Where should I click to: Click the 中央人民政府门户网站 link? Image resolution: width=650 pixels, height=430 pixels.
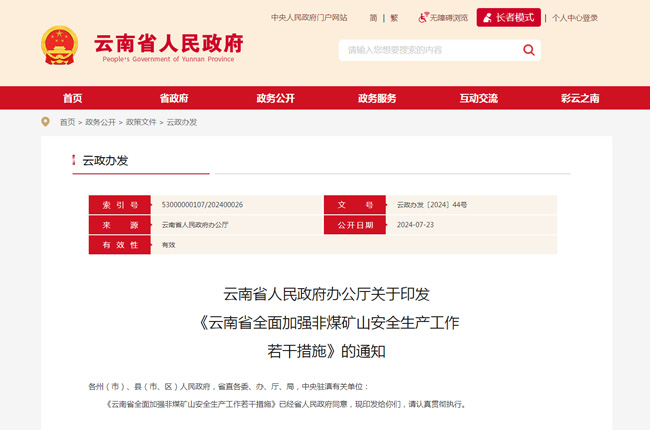pyautogui.click(x=309, y=18)
